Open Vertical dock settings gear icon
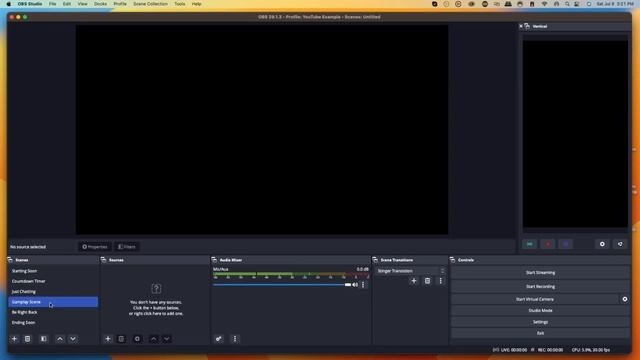 coord(602,244)
